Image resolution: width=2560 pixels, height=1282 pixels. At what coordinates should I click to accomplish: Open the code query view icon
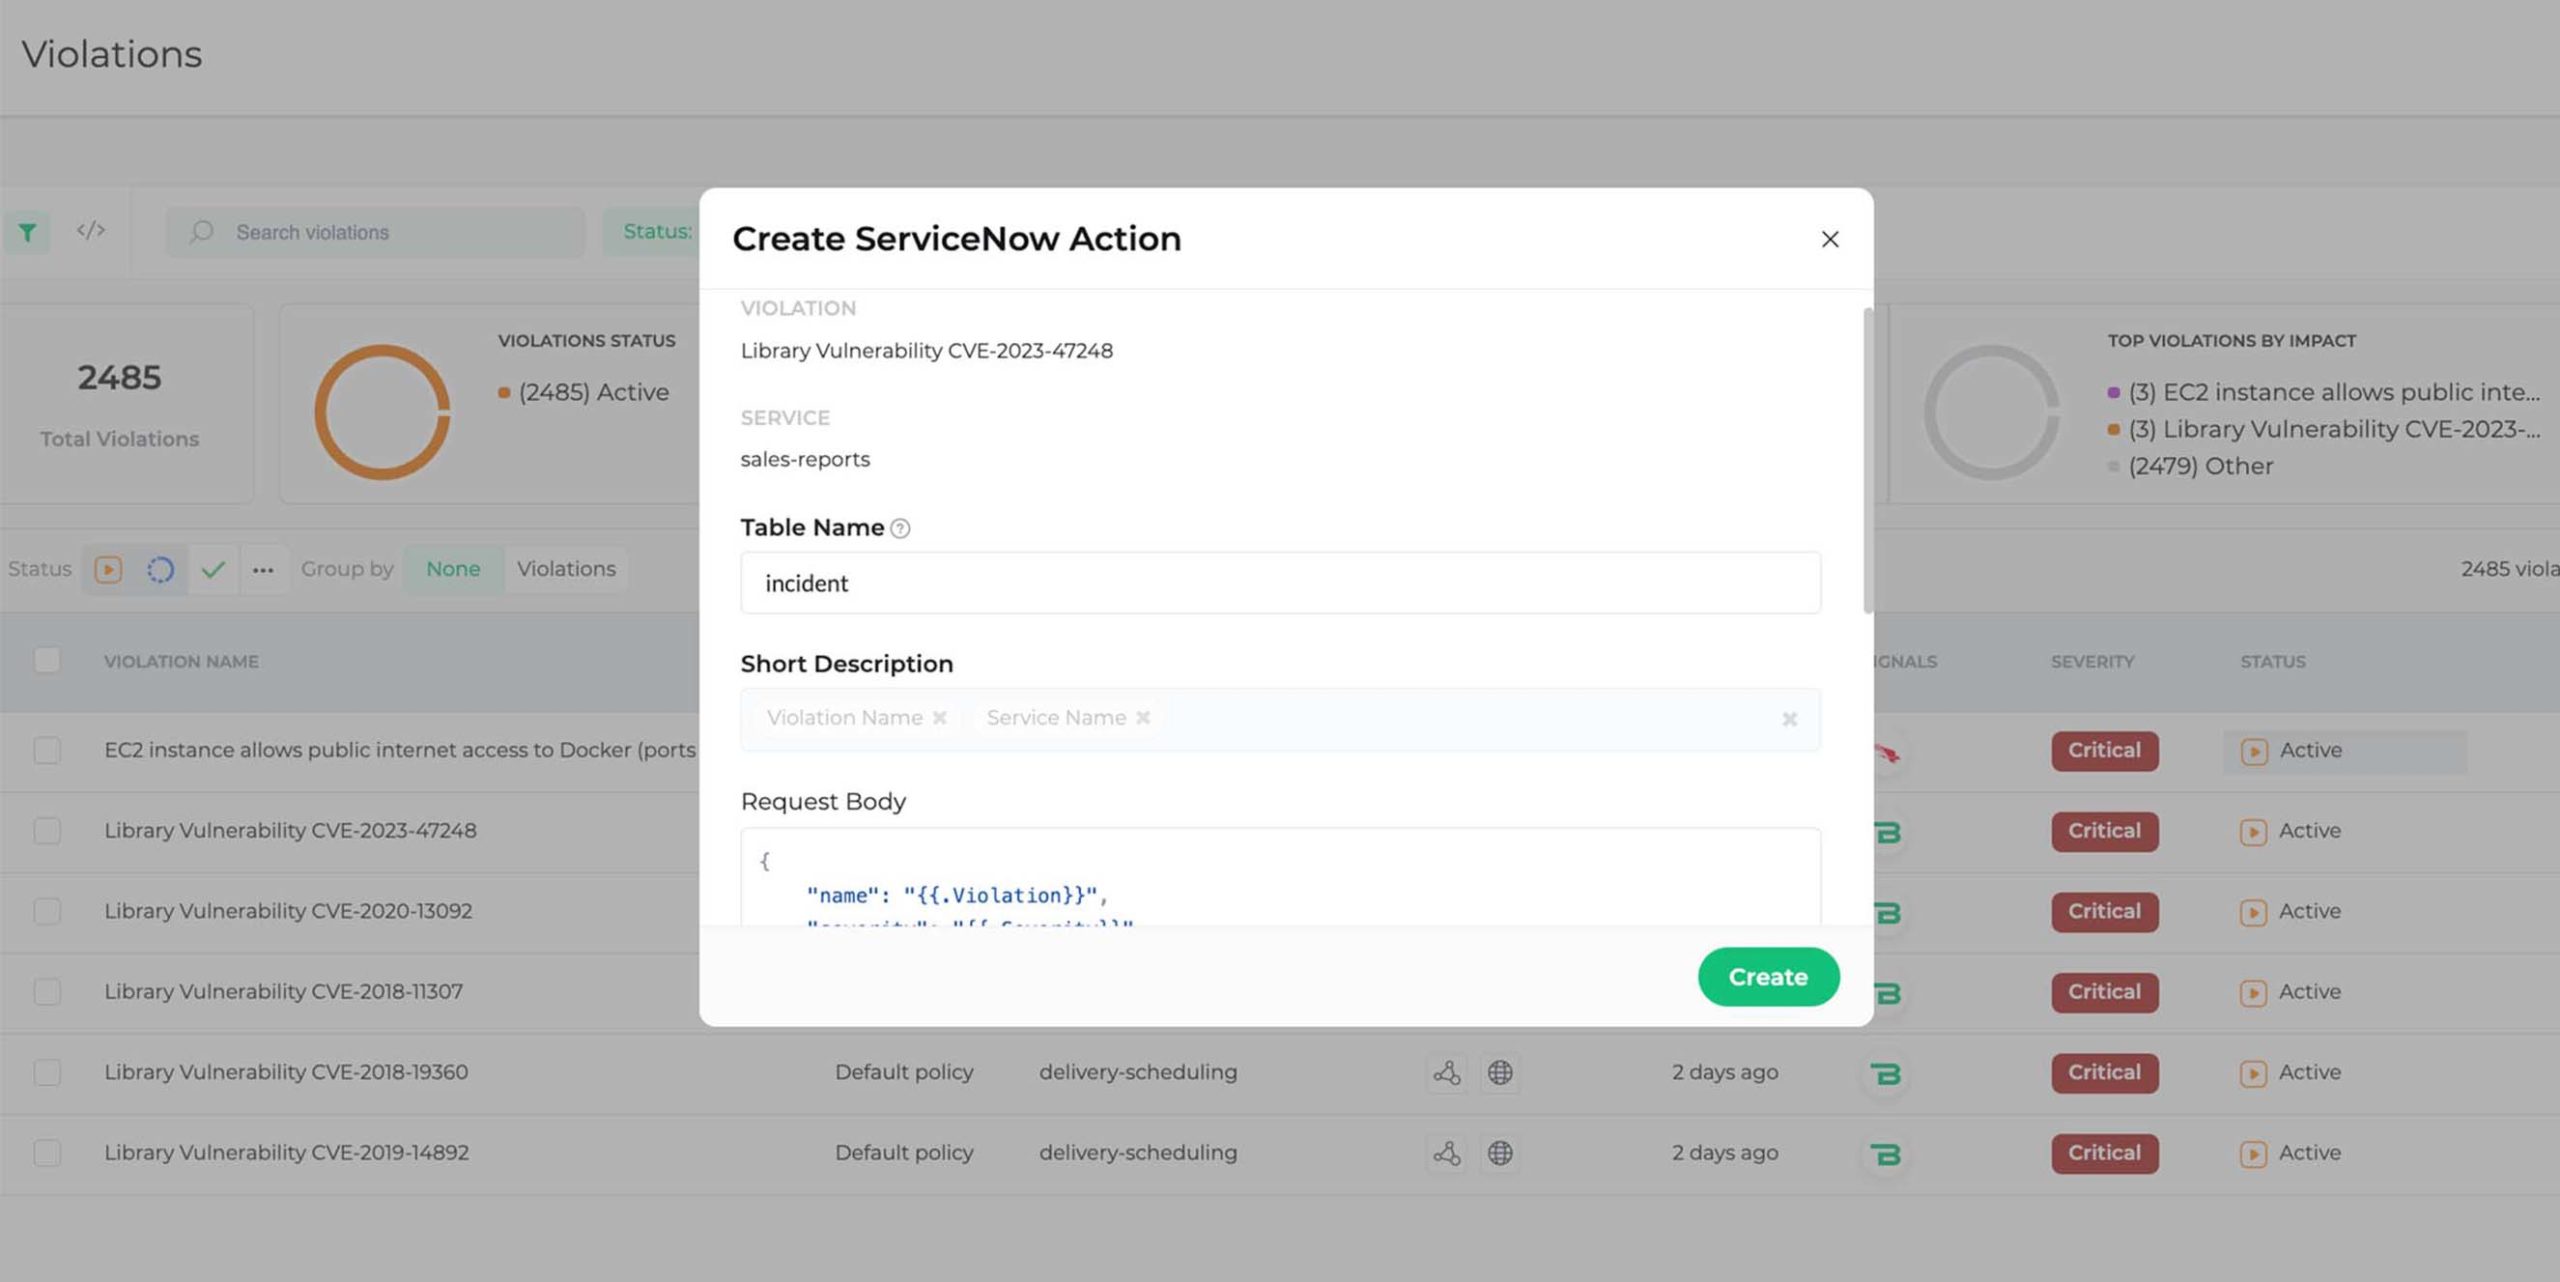90,231
